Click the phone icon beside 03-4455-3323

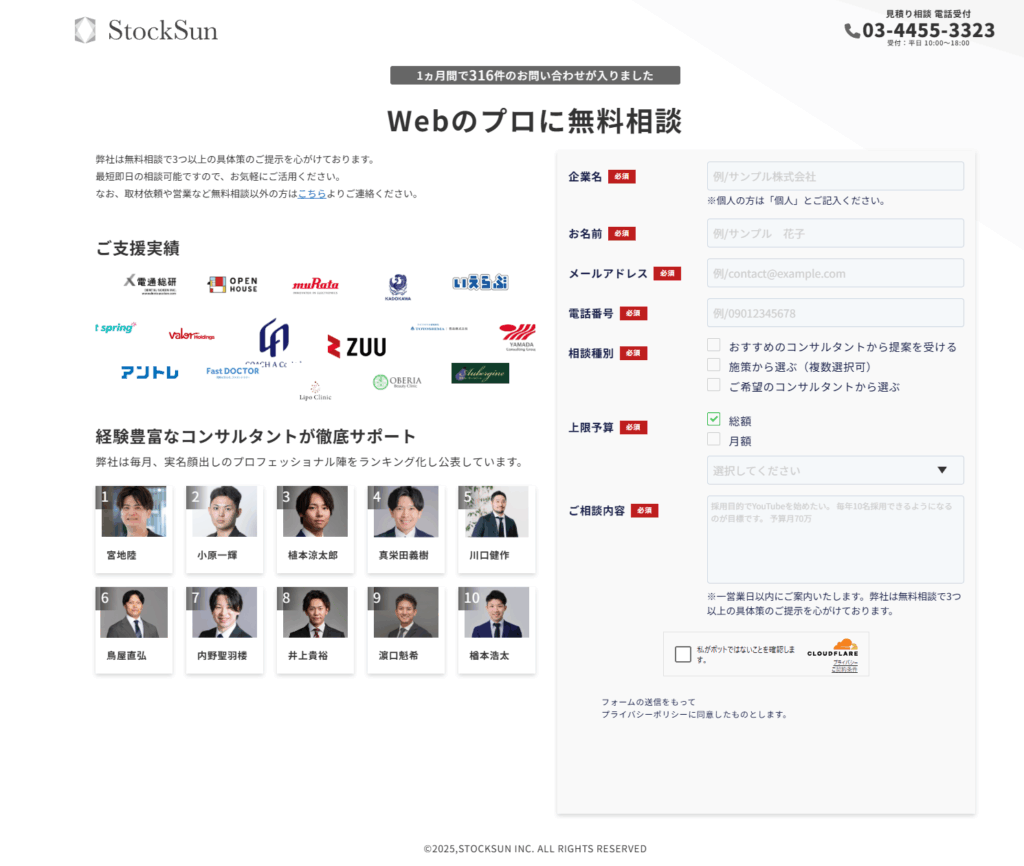tap(852, 31)
